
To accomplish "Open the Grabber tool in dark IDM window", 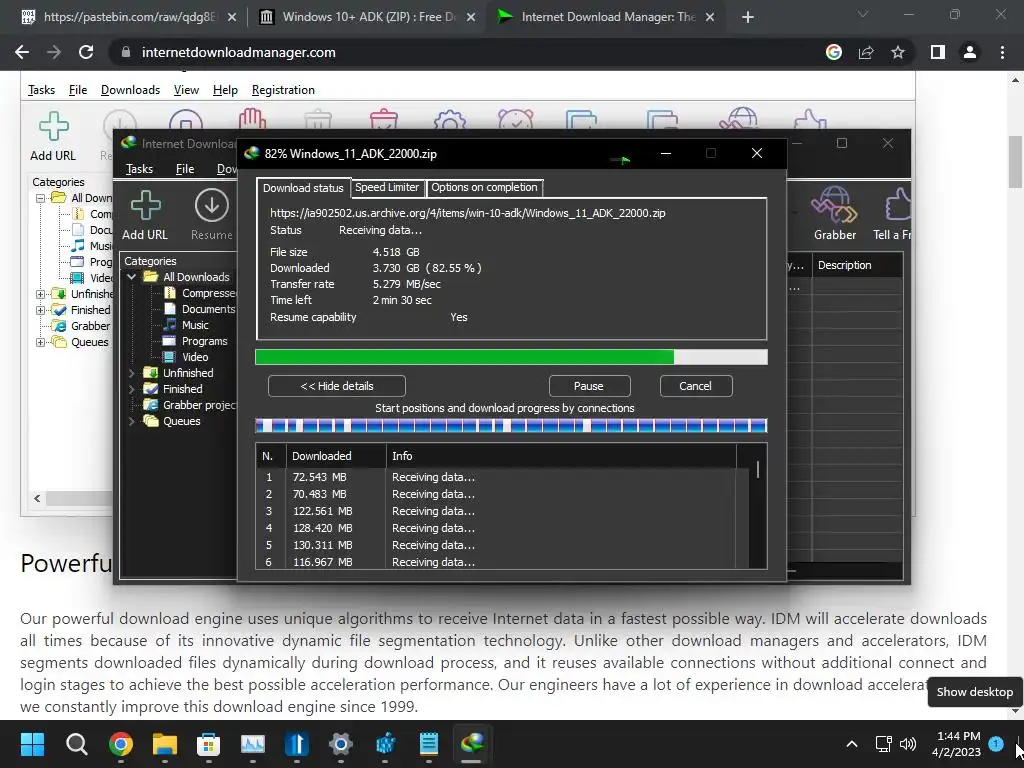I will pos(835,214).
